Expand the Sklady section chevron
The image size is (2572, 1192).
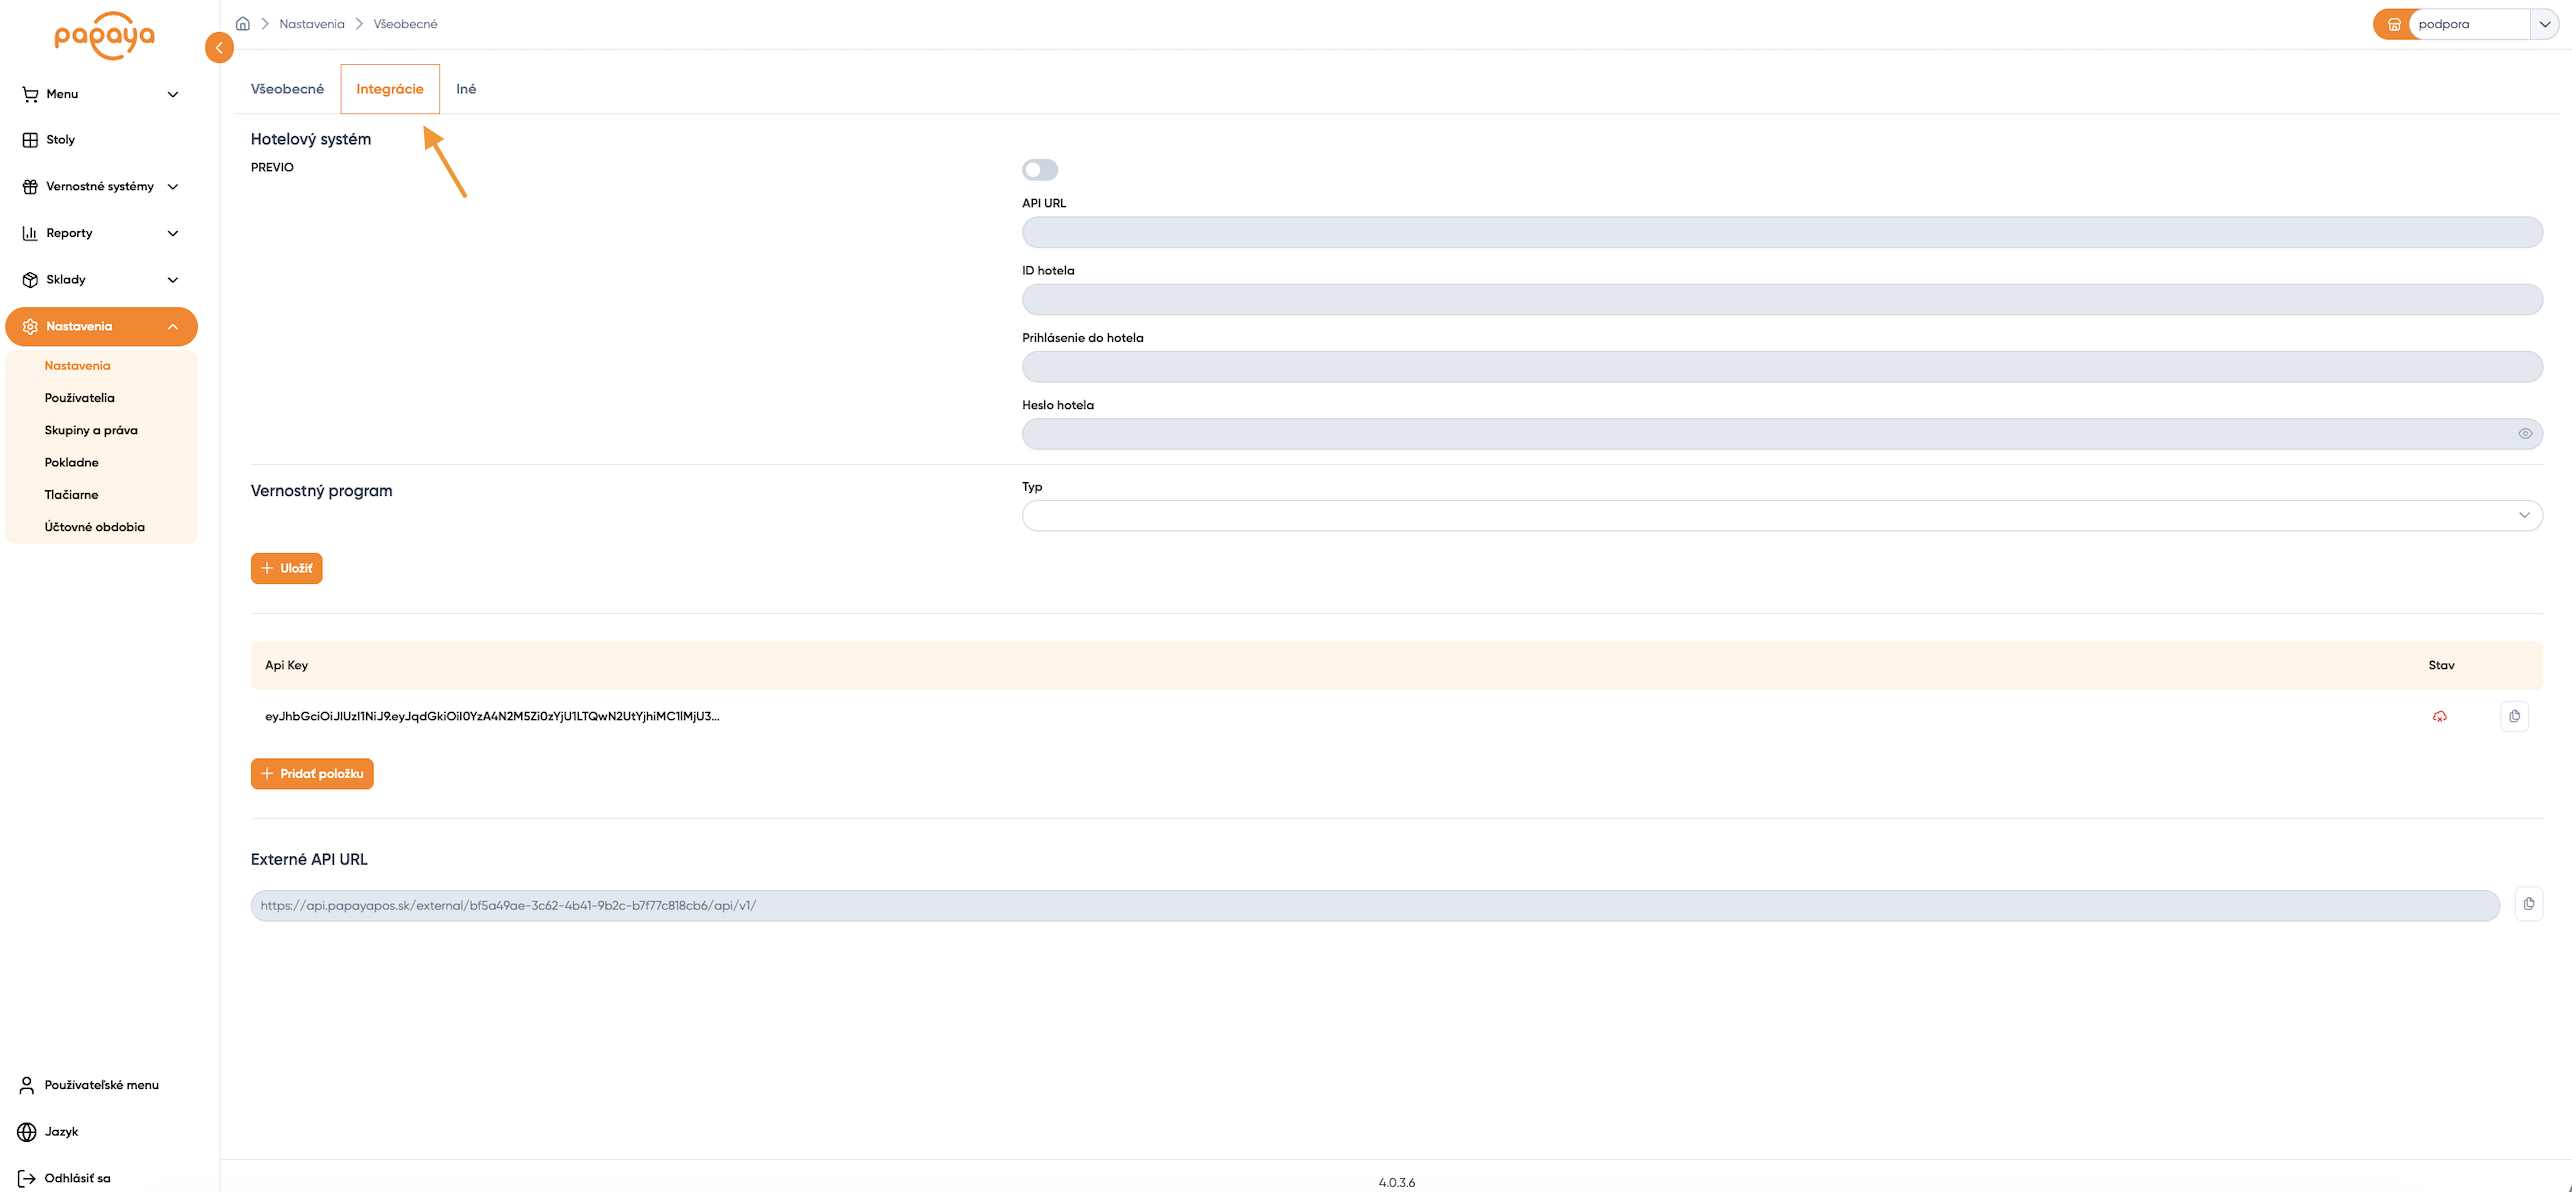click(173, 280)
